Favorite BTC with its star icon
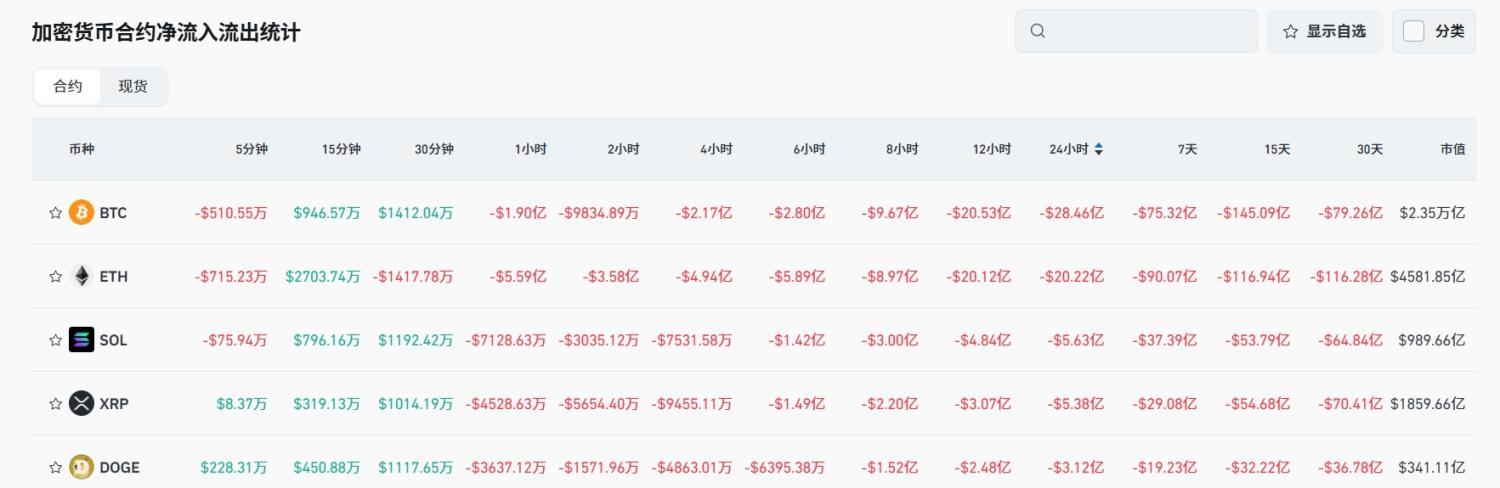The width and height of the screenshot is (1500, 488). [x=56, y=213]
